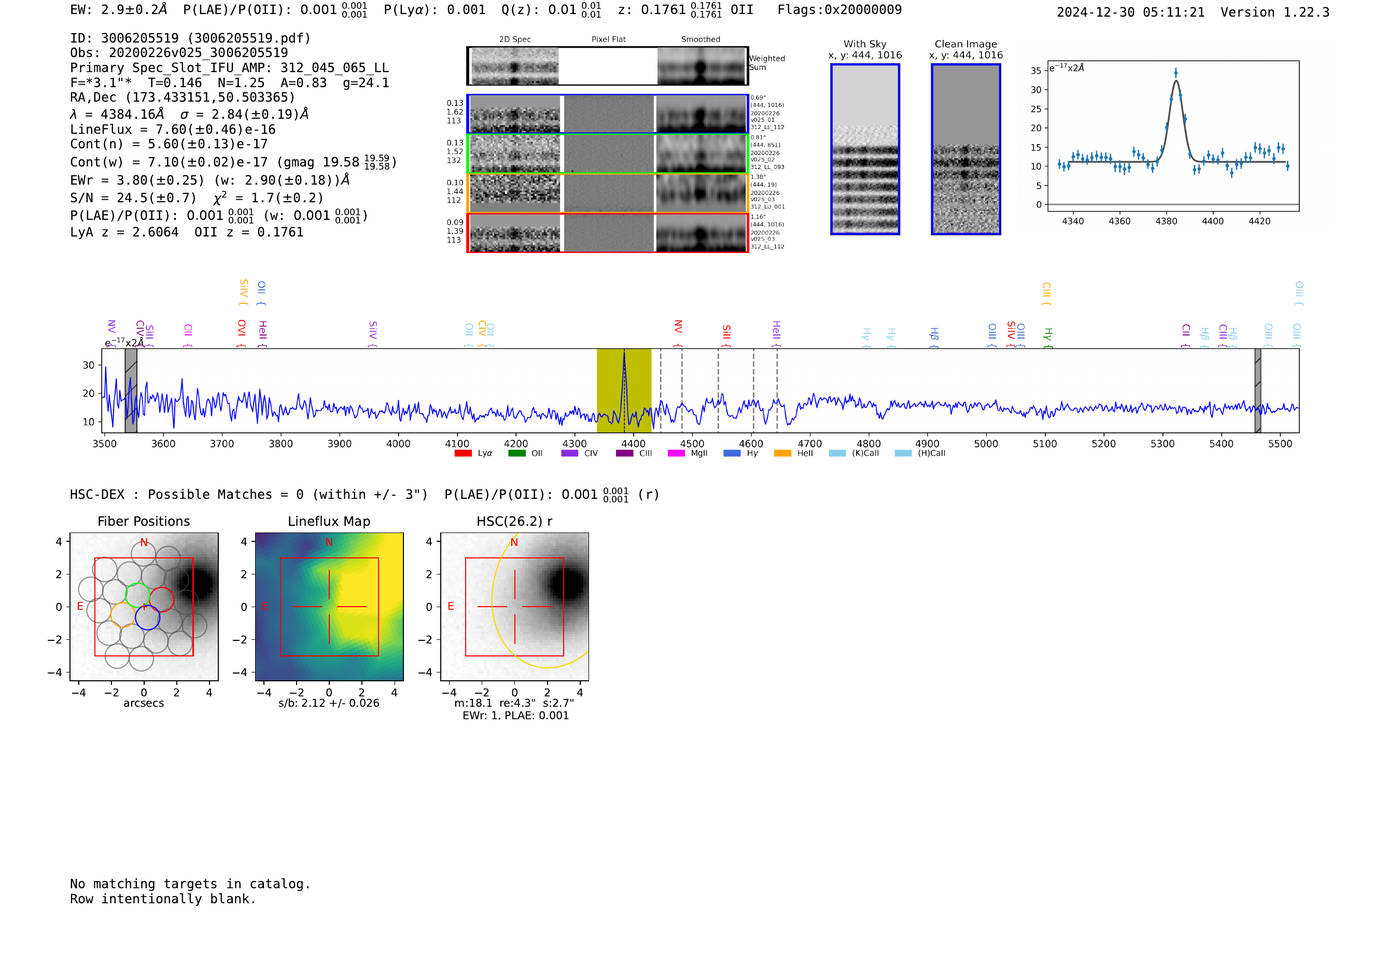The image size is (1400, 953).
Task: Click the blue Hβ line marker near 4910
Action: coord(934,337)
